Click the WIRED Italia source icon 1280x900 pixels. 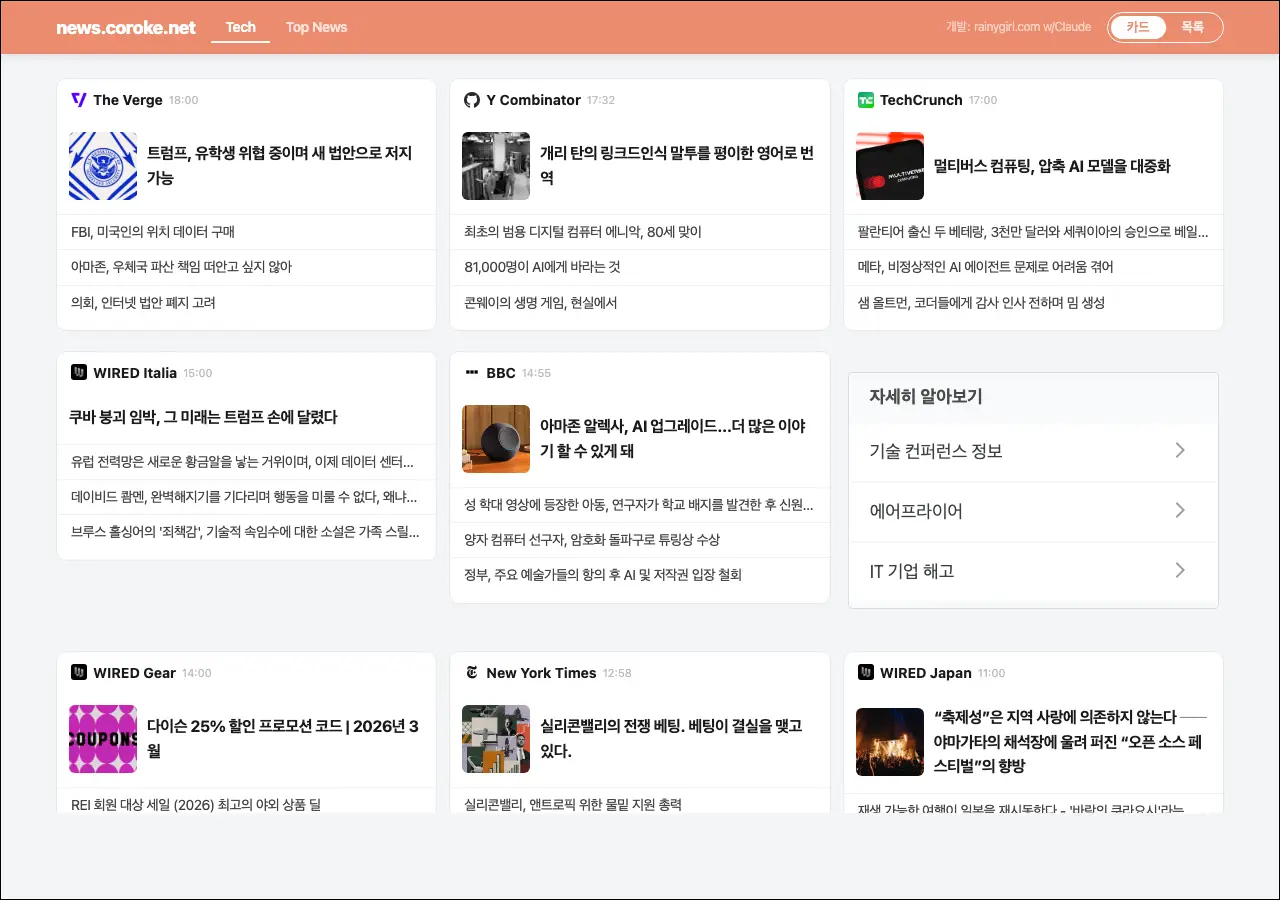coord(79,373)
